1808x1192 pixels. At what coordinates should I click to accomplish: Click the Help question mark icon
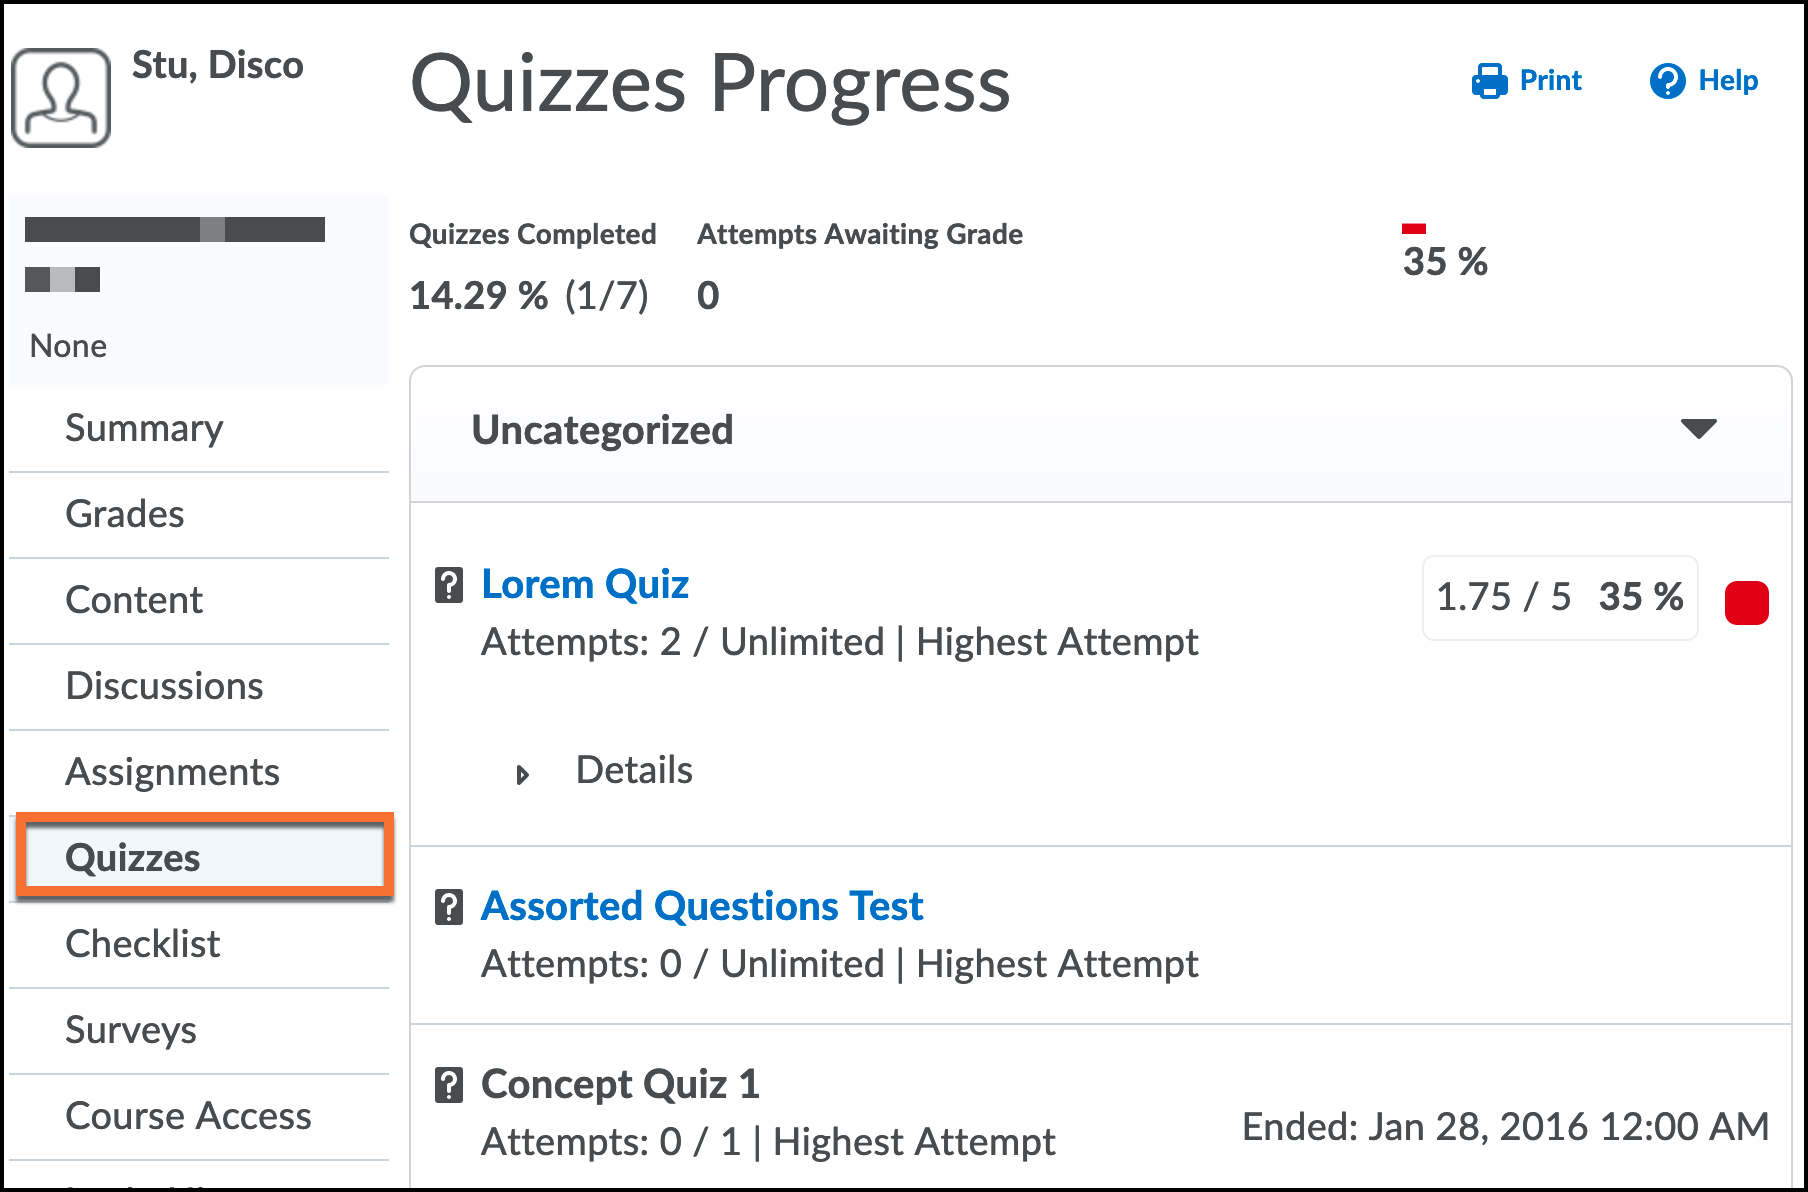[1667, 81]
